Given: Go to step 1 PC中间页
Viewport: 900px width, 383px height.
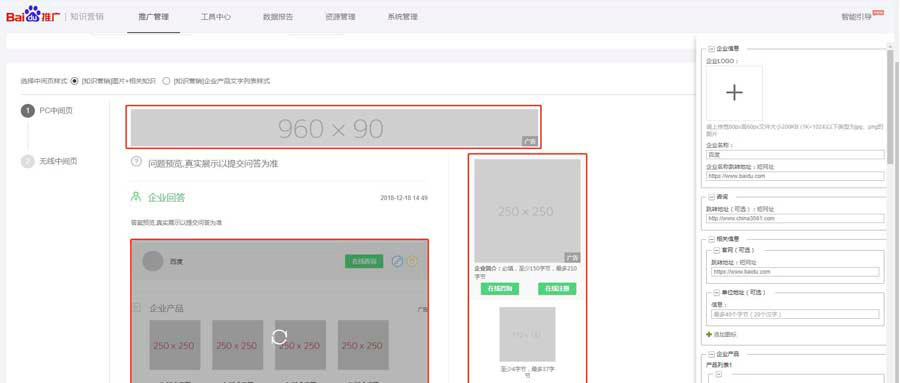Looking at the screenshot, I should tap(46, 111).
